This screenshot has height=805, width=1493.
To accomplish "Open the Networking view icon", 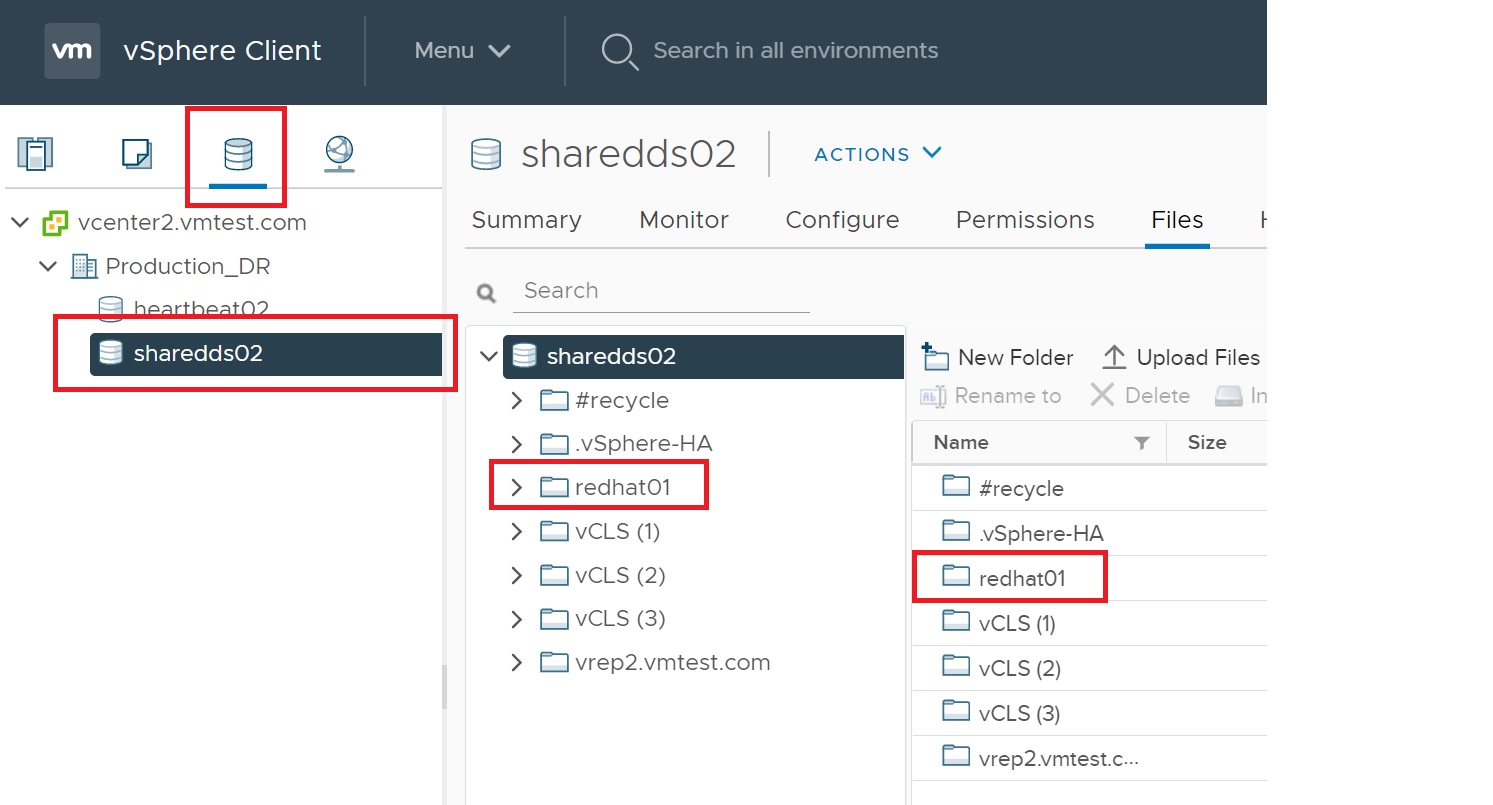I will click(x=340, y=154).
